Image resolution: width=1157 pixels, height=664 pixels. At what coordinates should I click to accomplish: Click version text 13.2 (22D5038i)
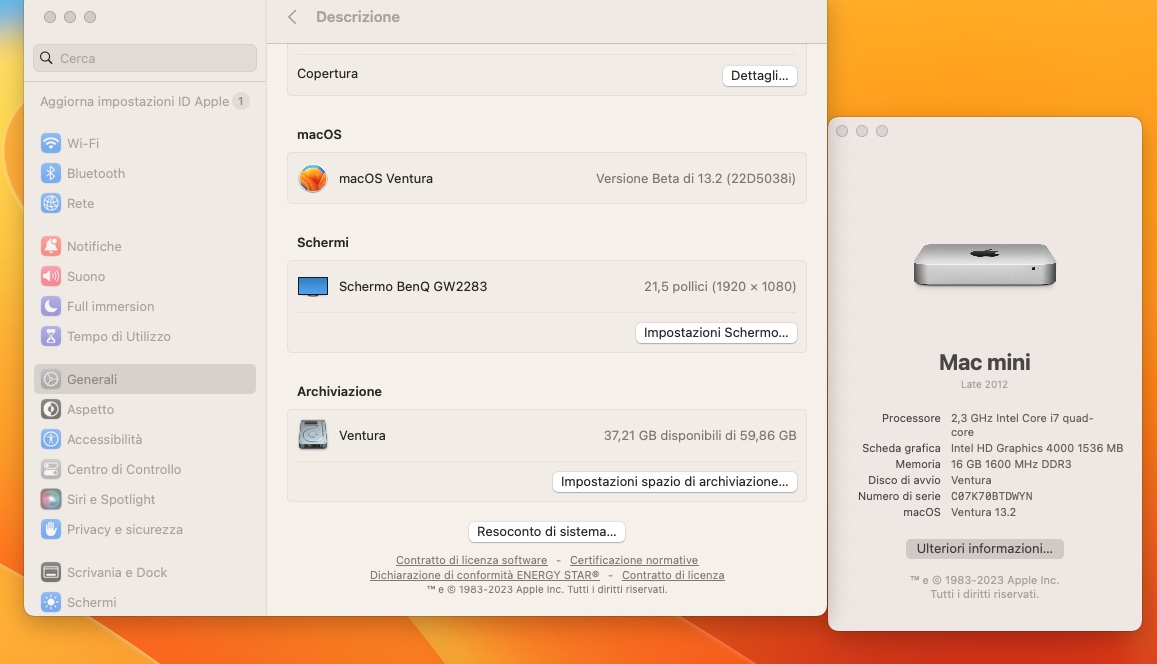(696, 179)
